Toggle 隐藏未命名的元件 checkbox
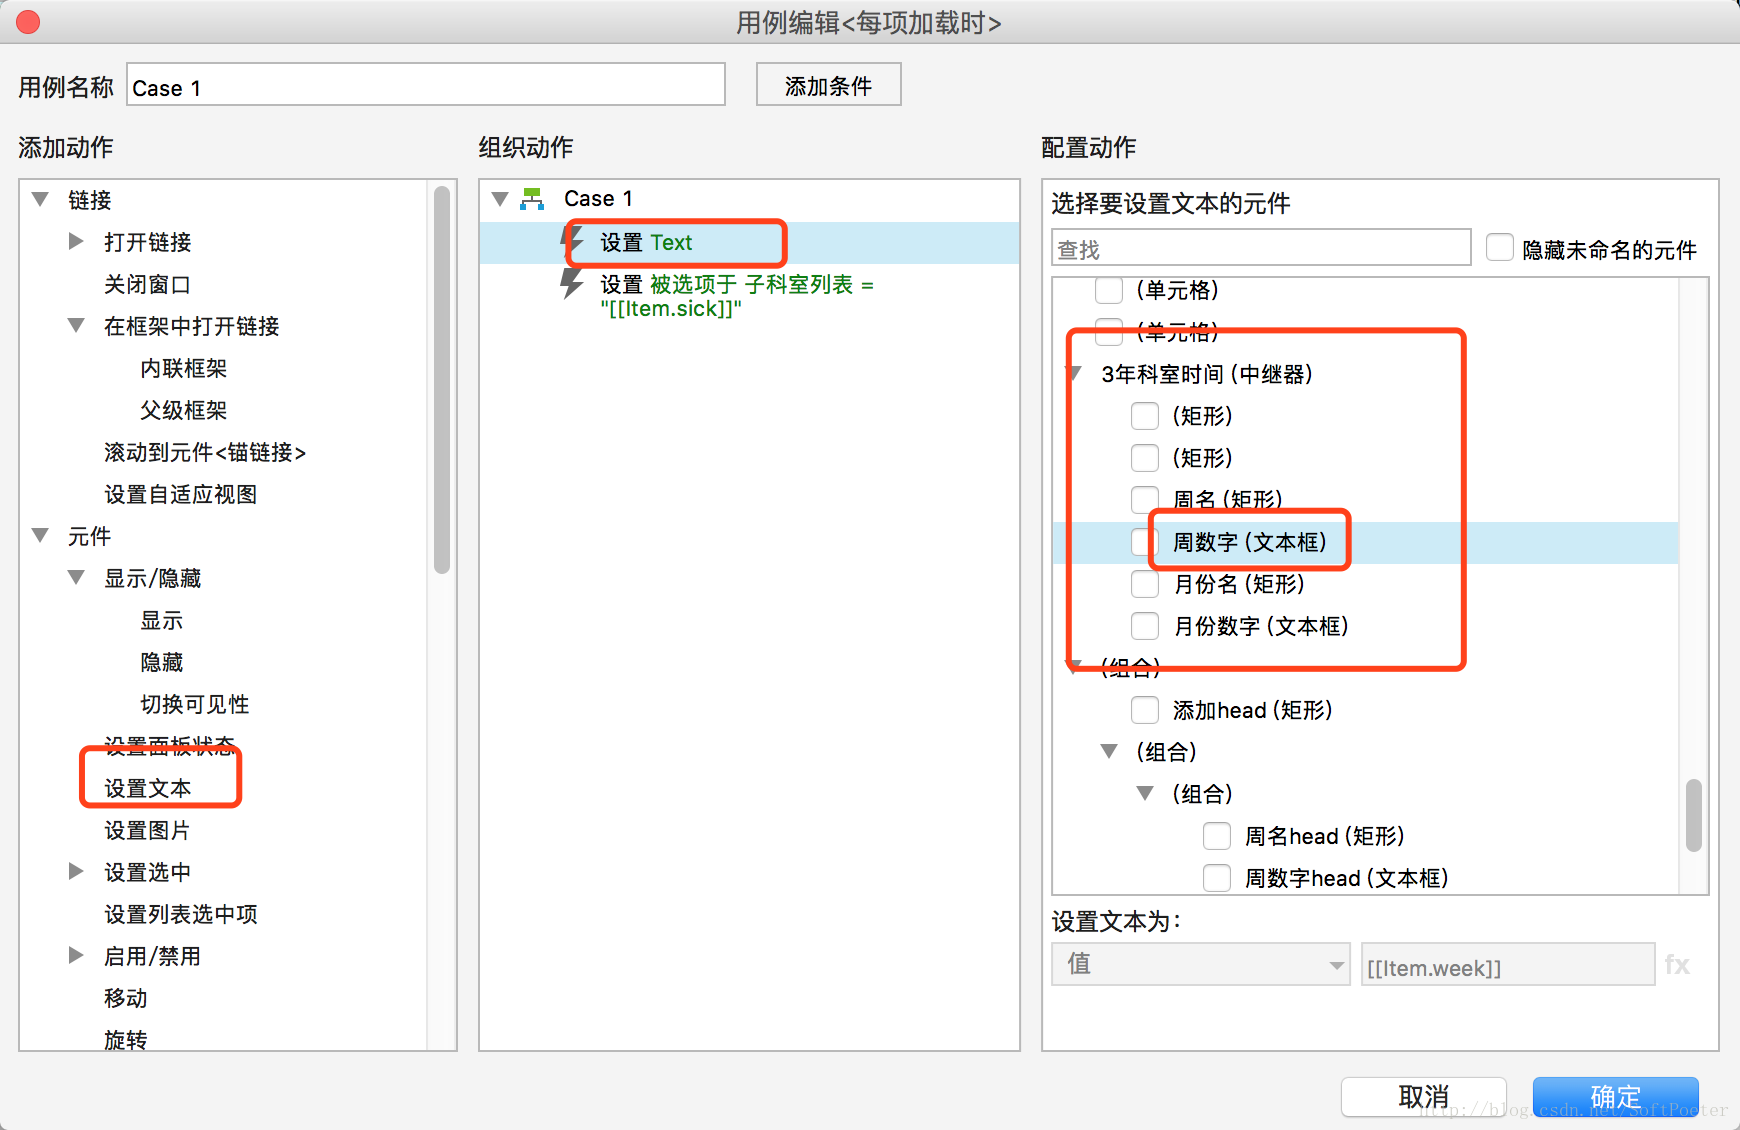 coord(1499,247)
